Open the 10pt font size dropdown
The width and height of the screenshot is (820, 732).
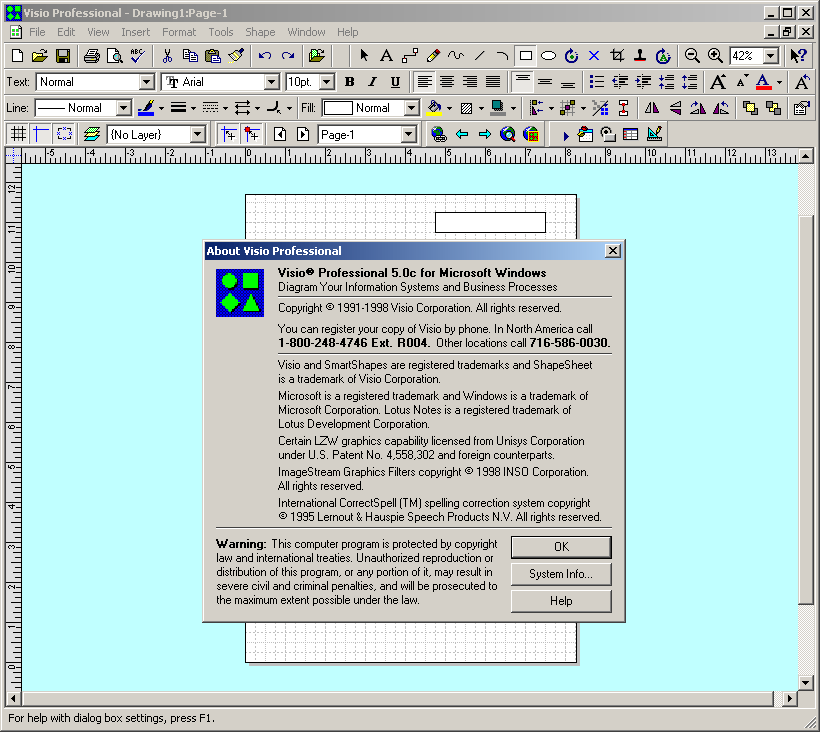(327, 82)
